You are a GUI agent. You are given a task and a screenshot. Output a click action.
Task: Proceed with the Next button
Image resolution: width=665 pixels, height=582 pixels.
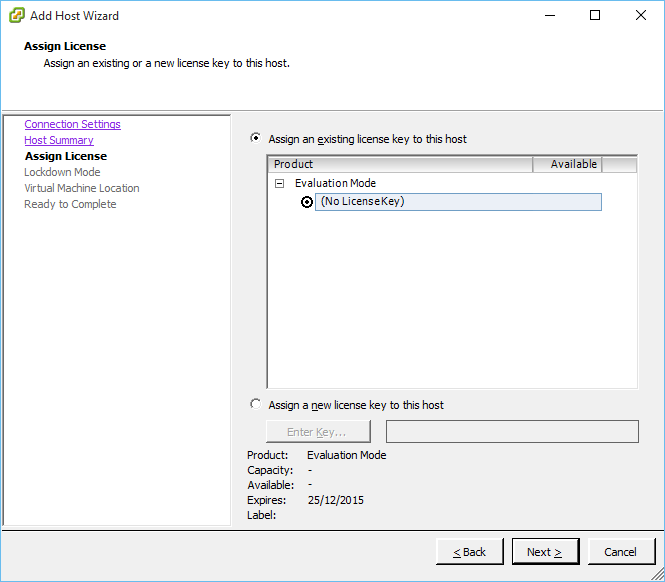coord(545,552)
